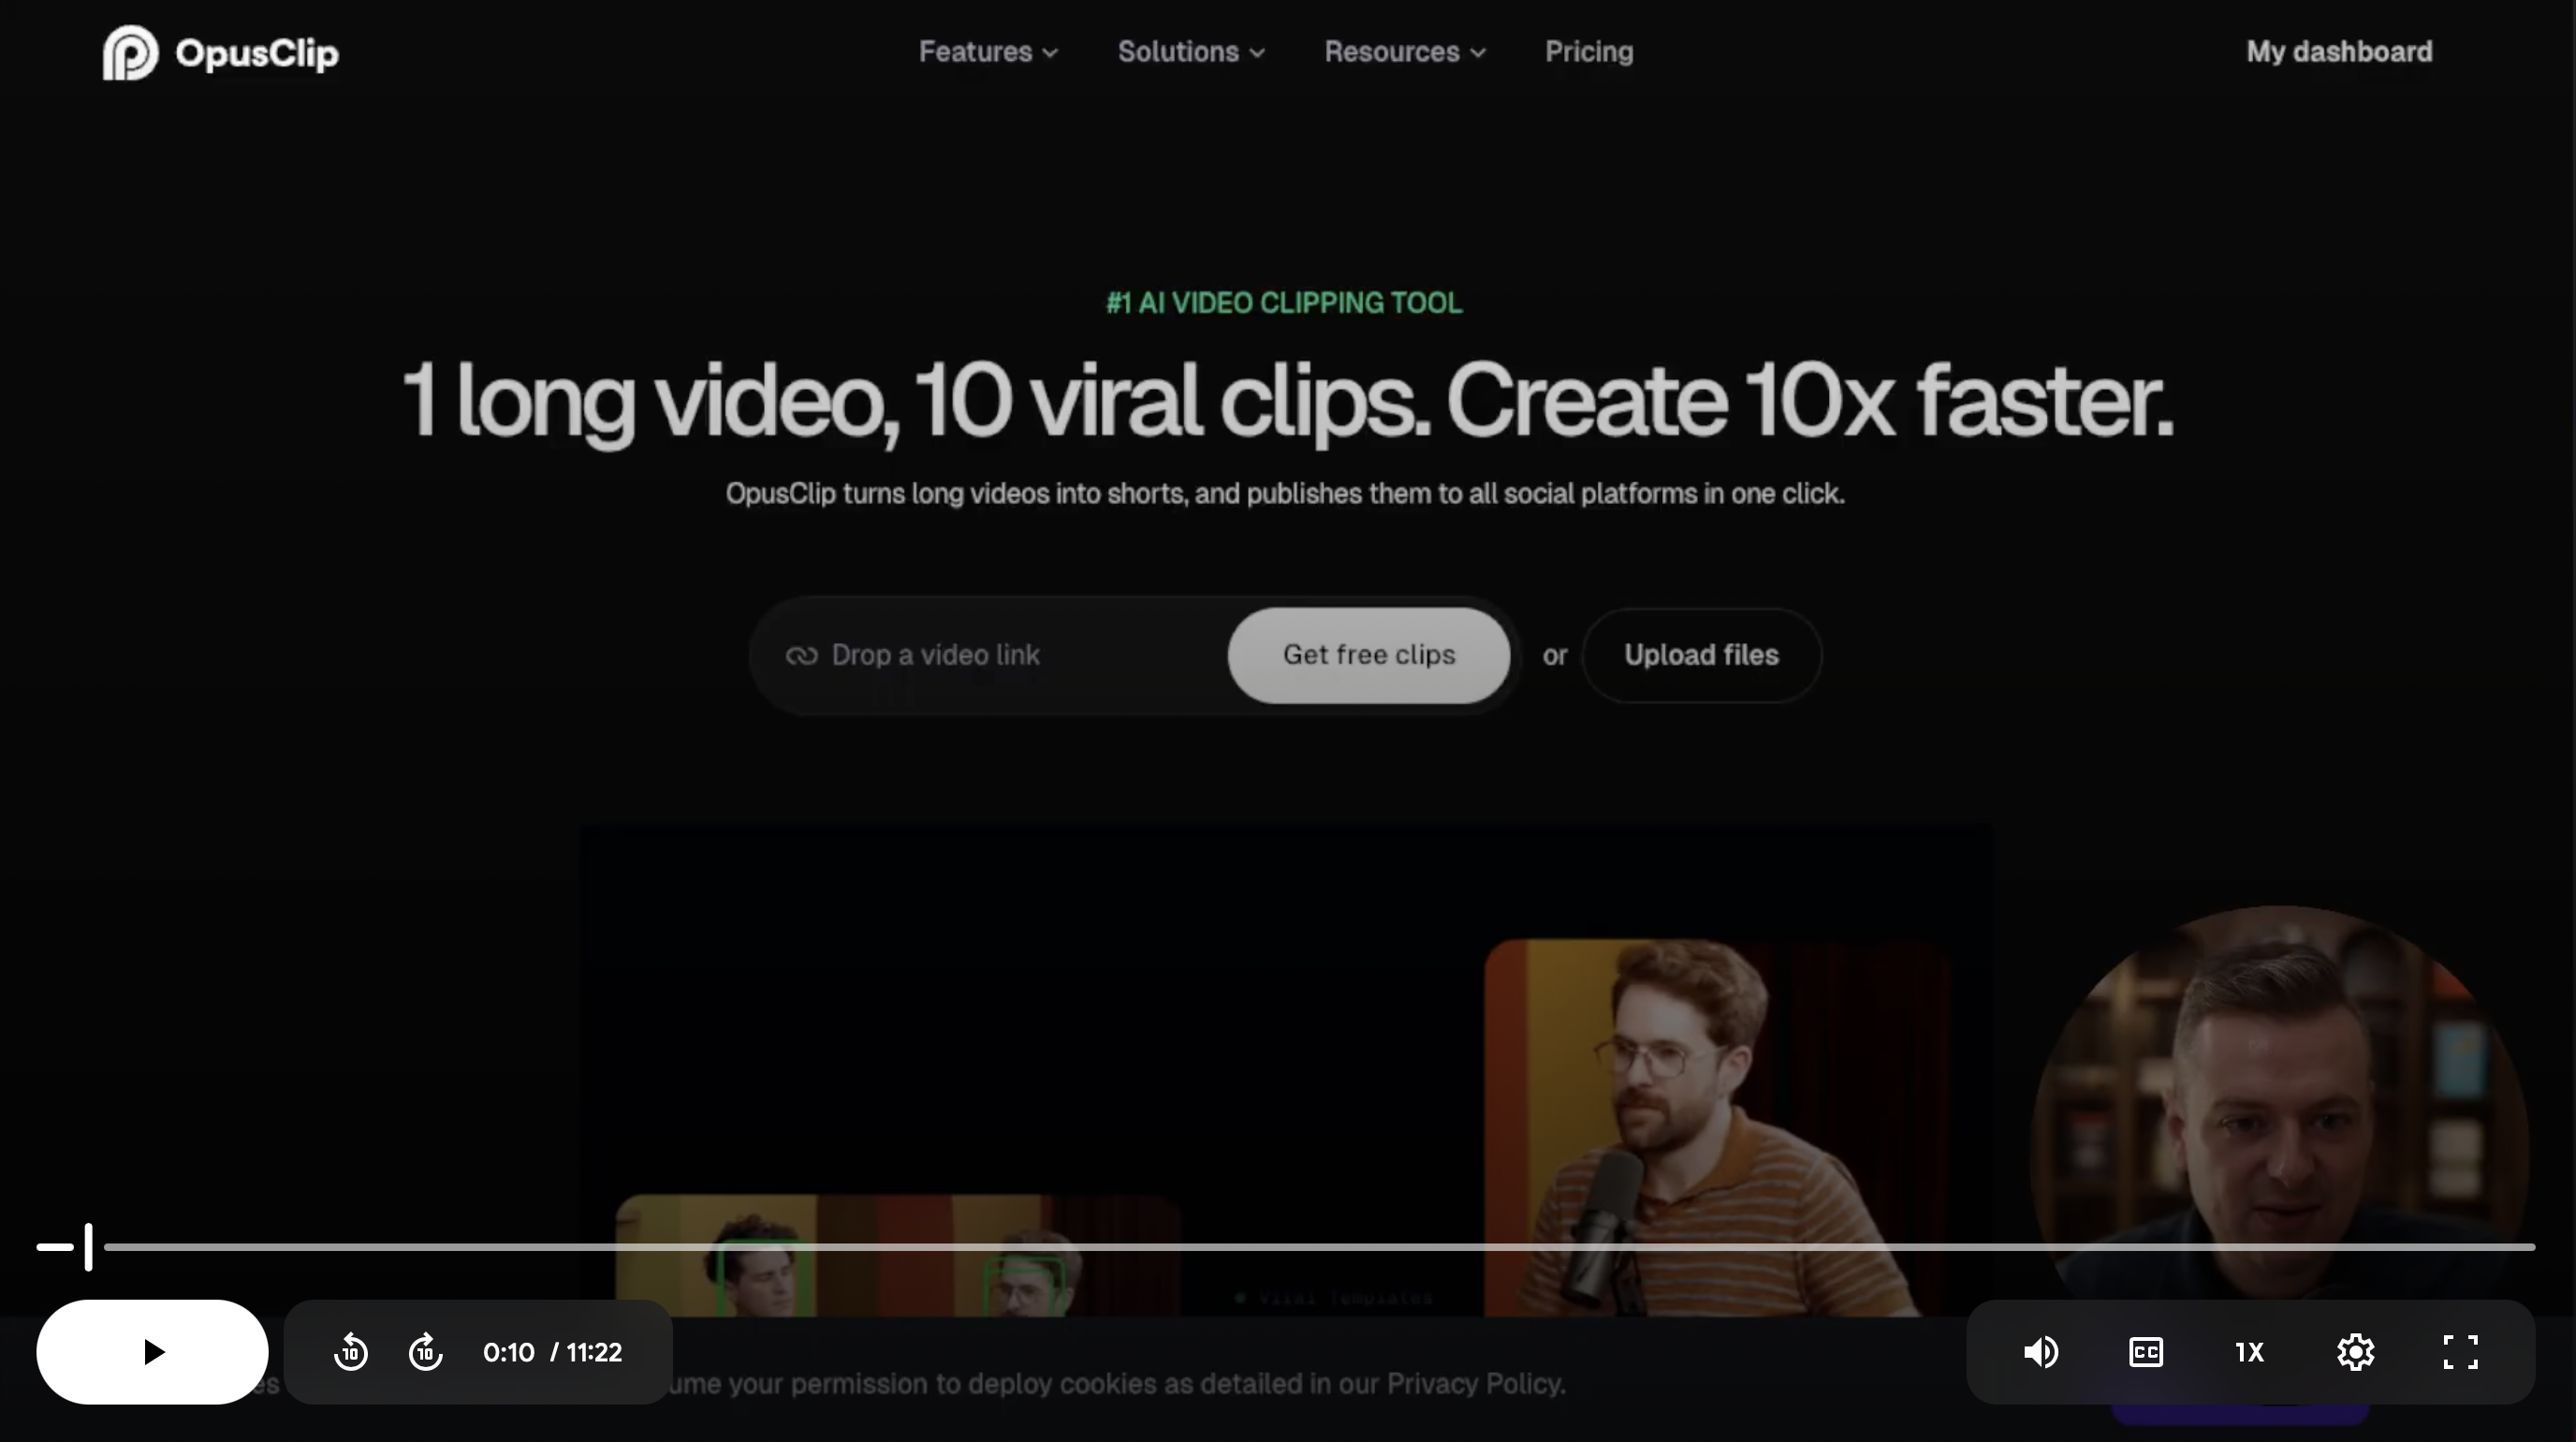Open My dashboard
The height and width of the screenshot is (1442, 2576).
coord(2339,52)
